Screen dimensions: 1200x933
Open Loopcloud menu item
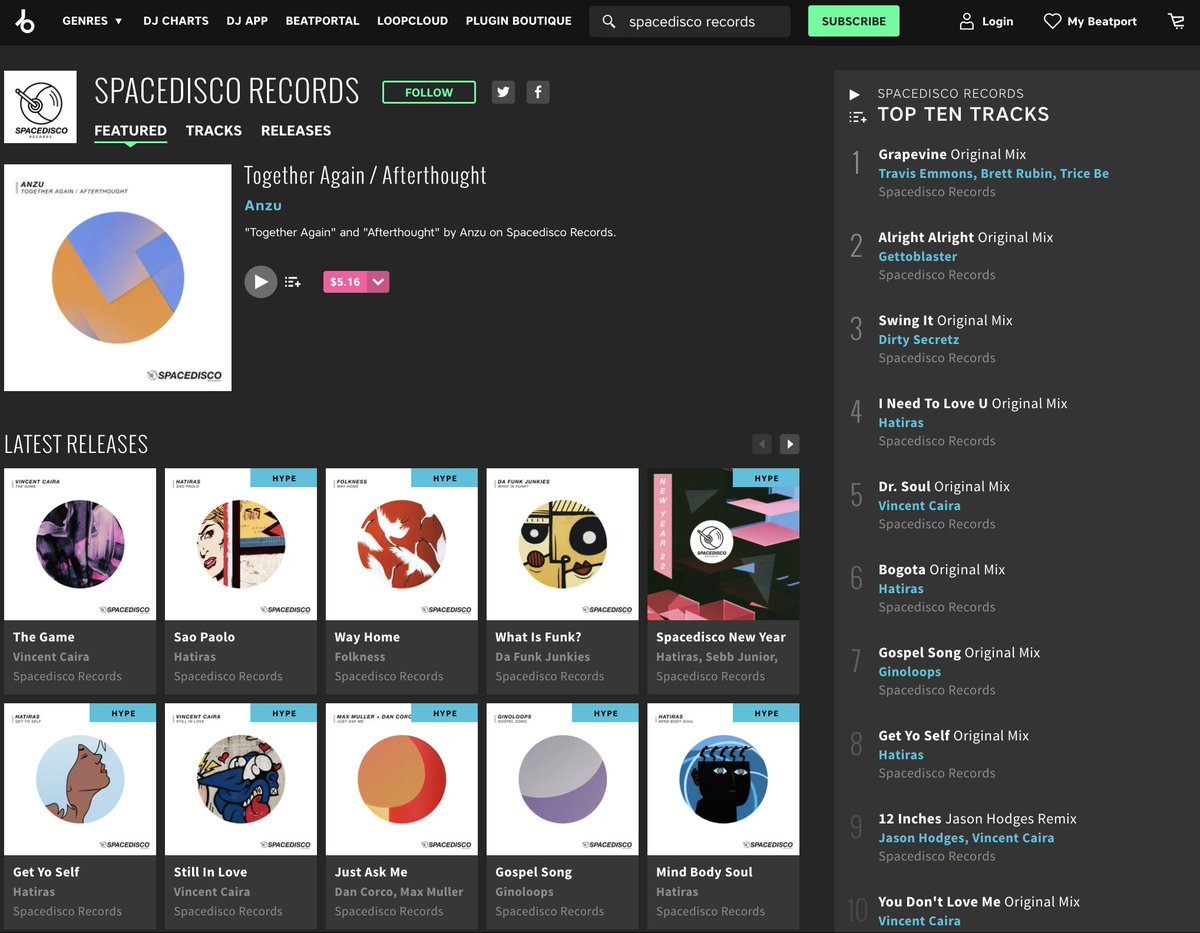412,21
